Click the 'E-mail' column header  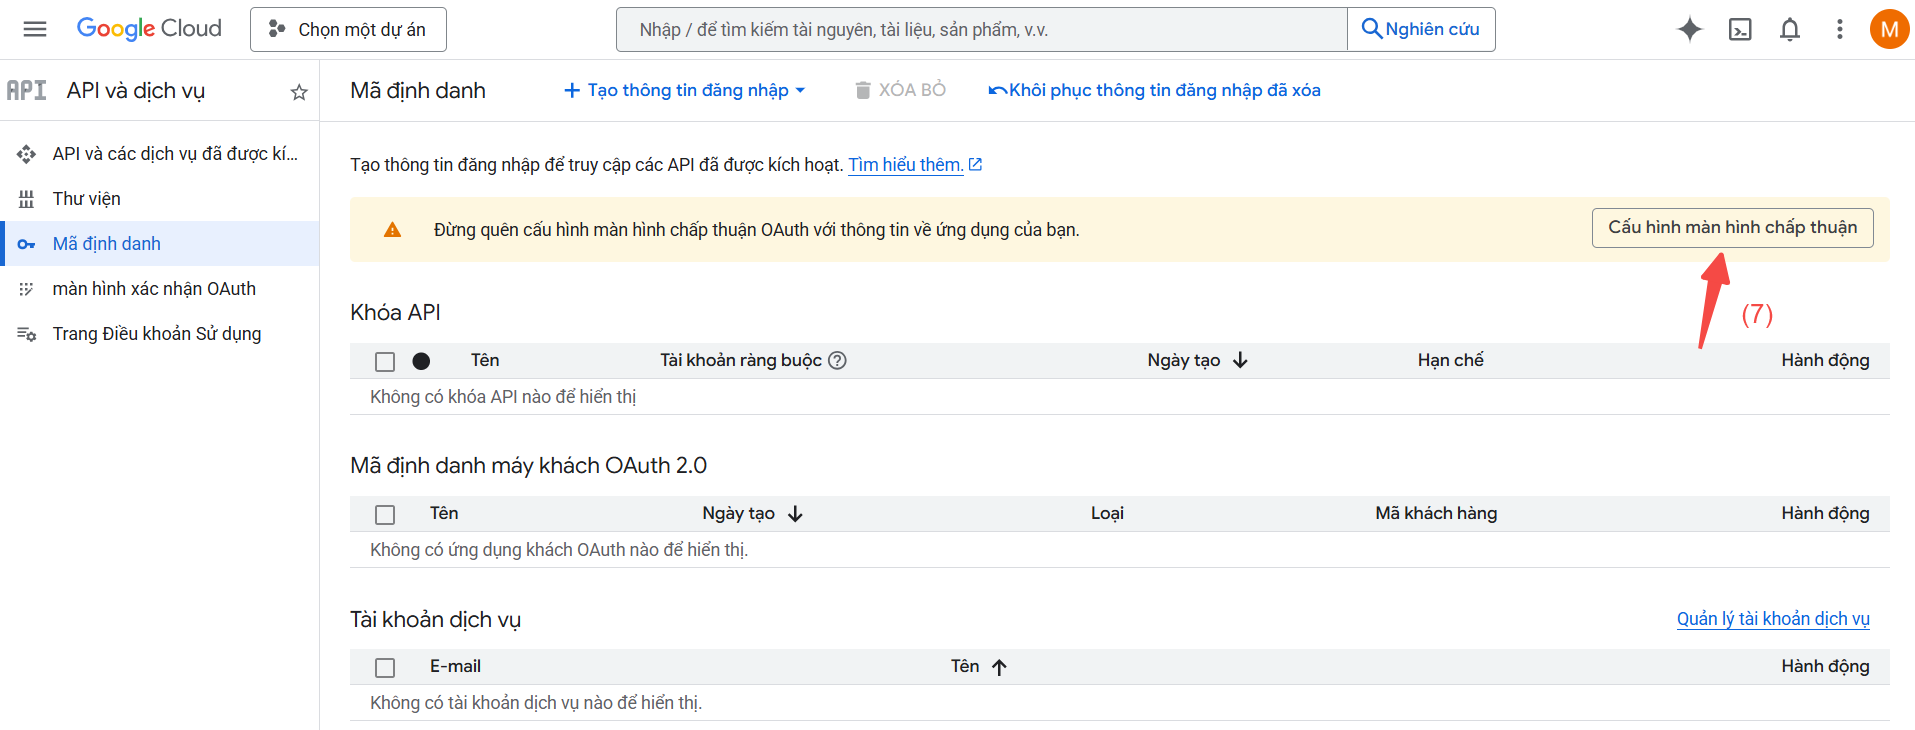pos(455,666)
